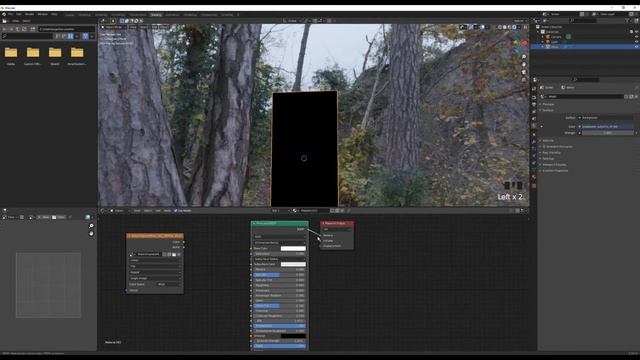Open Object properties tab icon
This screenshot has width=640, height=360.
click(534, 134)
